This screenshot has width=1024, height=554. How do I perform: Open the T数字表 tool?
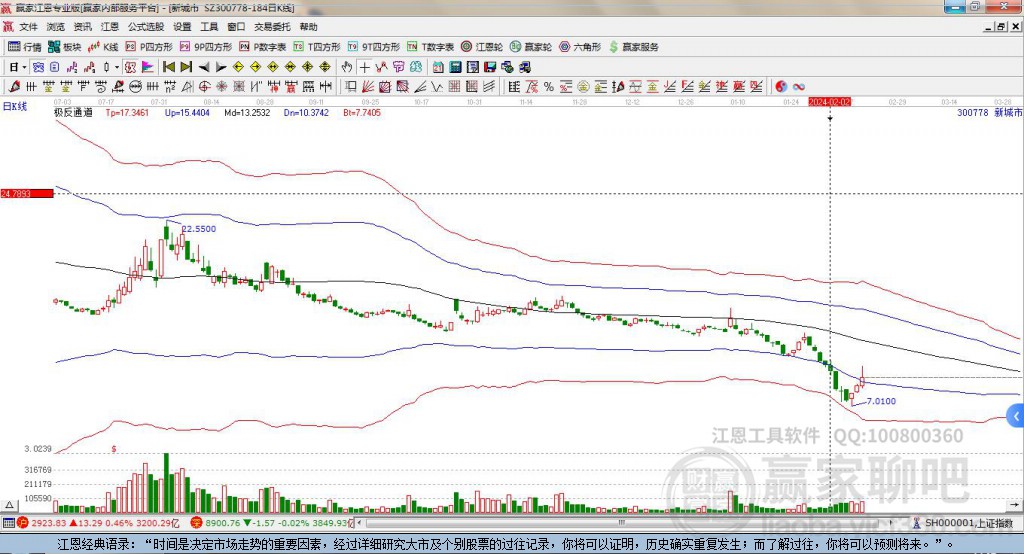point(430,47)
